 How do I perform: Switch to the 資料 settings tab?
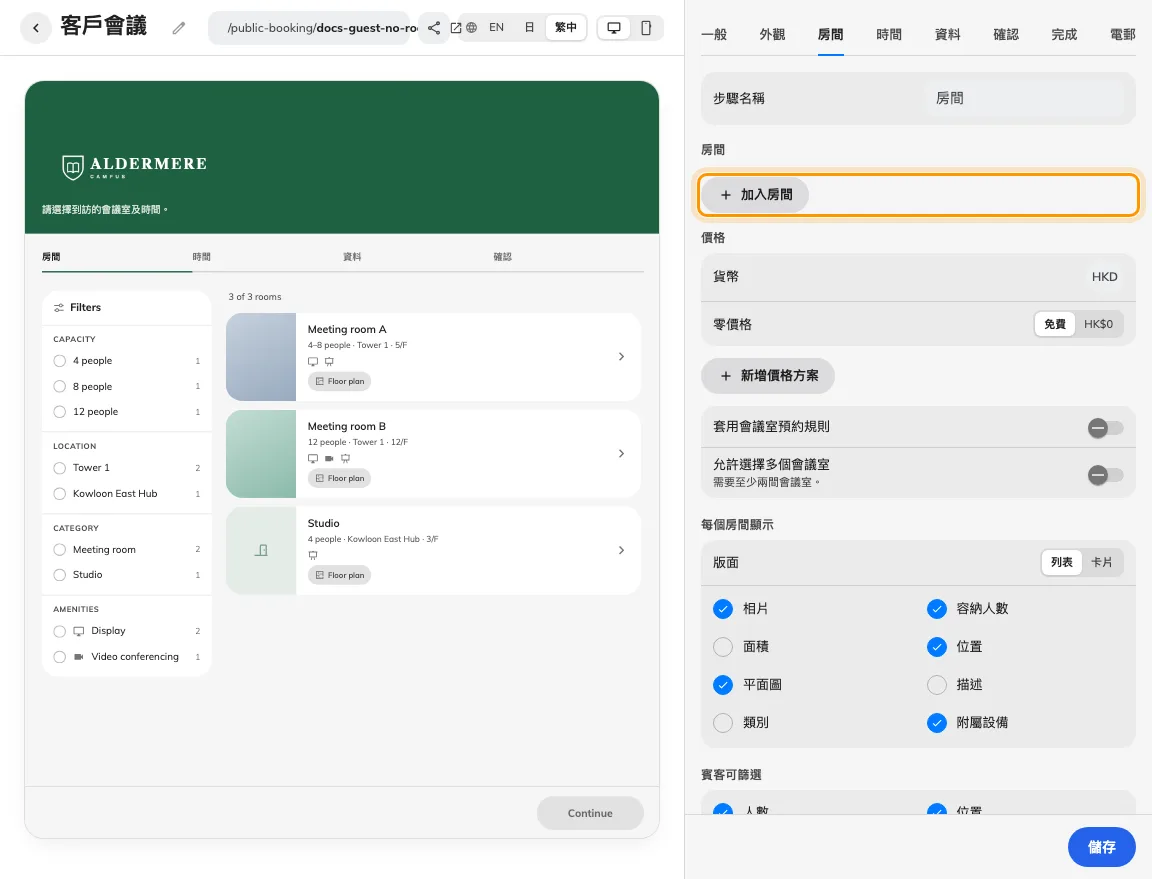948,35
